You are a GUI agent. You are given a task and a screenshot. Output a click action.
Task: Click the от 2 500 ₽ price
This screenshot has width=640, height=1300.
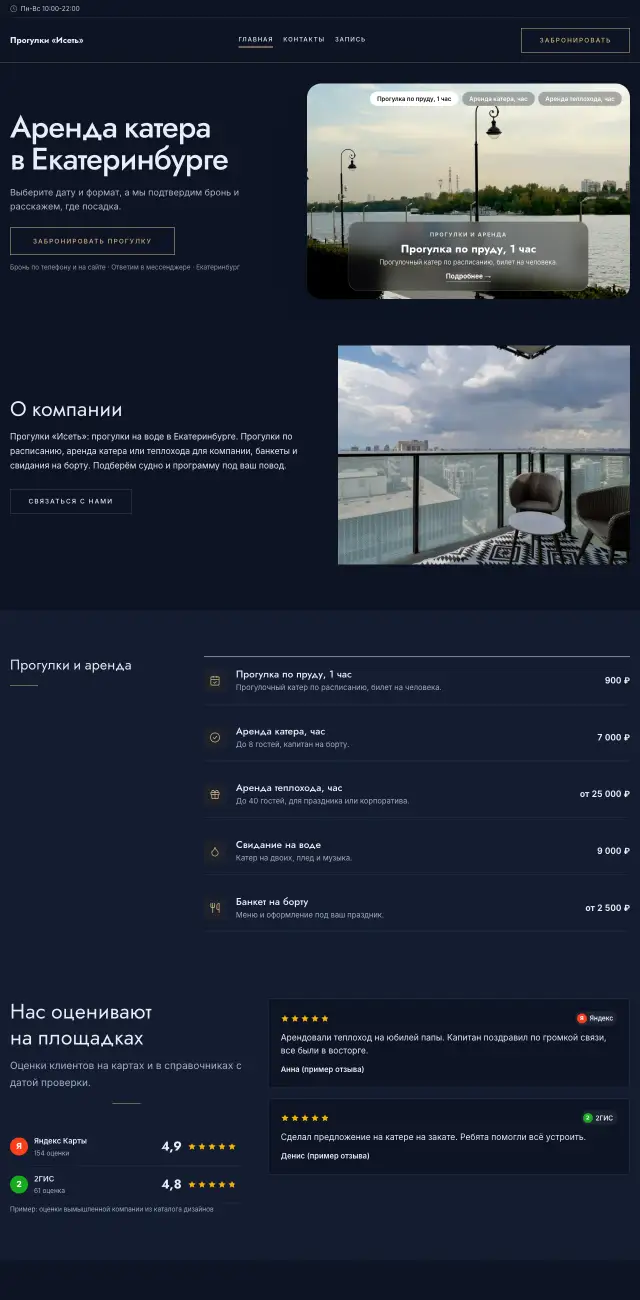click(x=608, y=908)
